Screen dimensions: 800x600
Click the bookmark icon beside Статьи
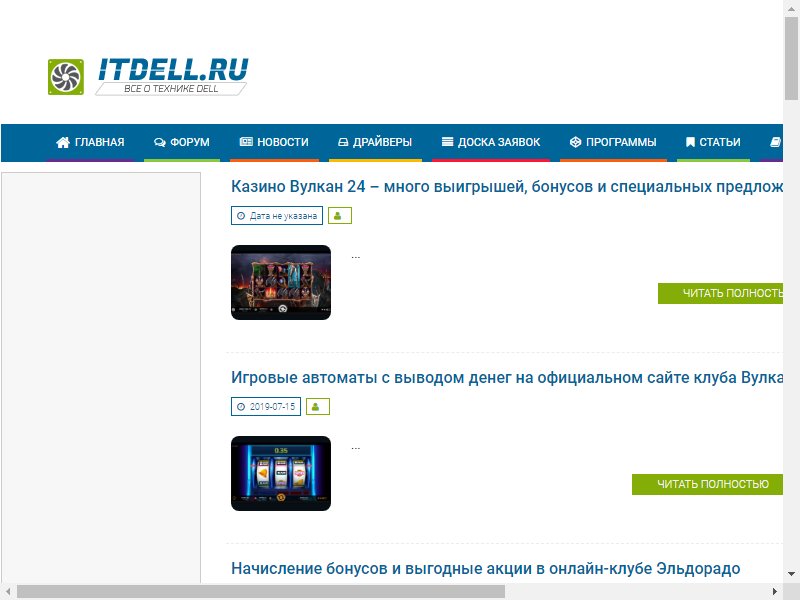pos(690,142)
